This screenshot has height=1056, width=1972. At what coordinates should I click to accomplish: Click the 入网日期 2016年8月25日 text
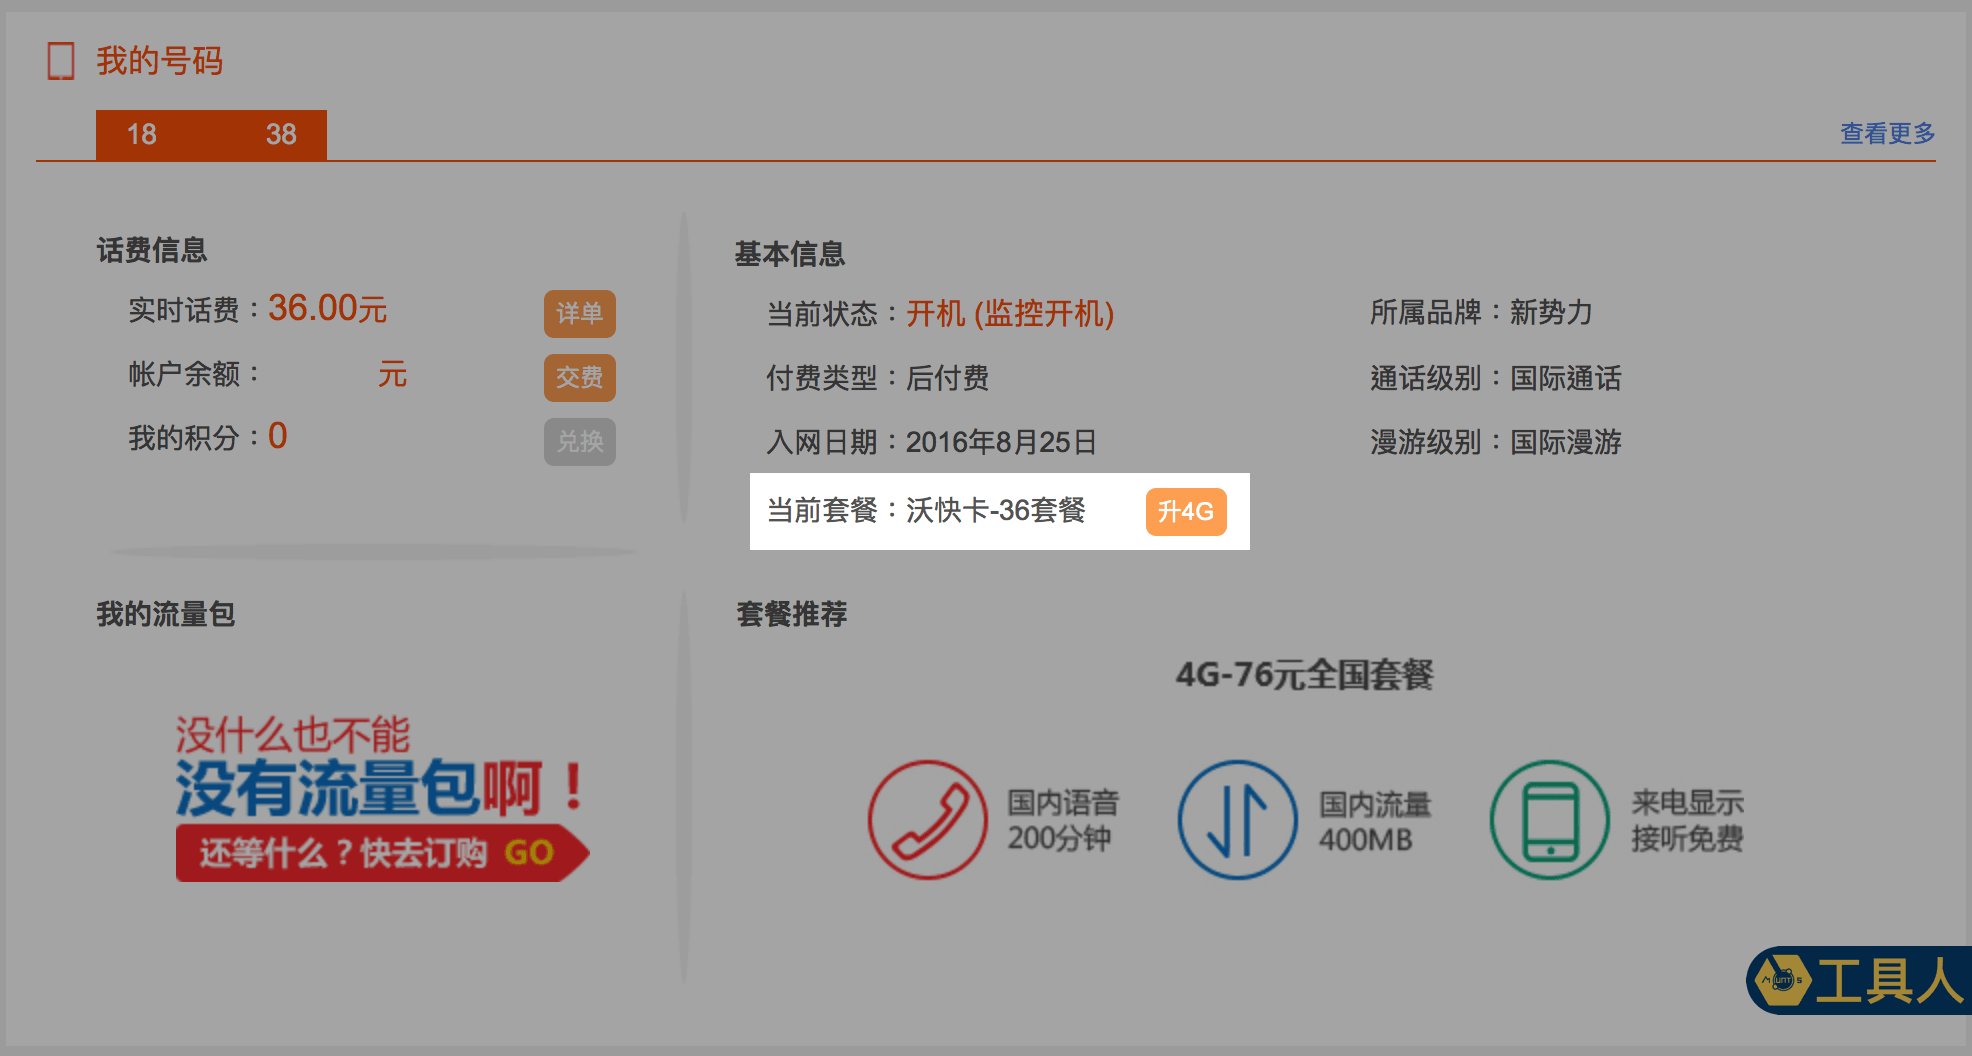[x=932, y=442]
